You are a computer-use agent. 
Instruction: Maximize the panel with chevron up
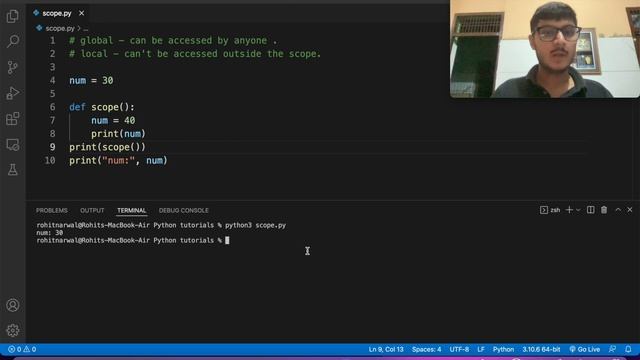click(618, 209)
